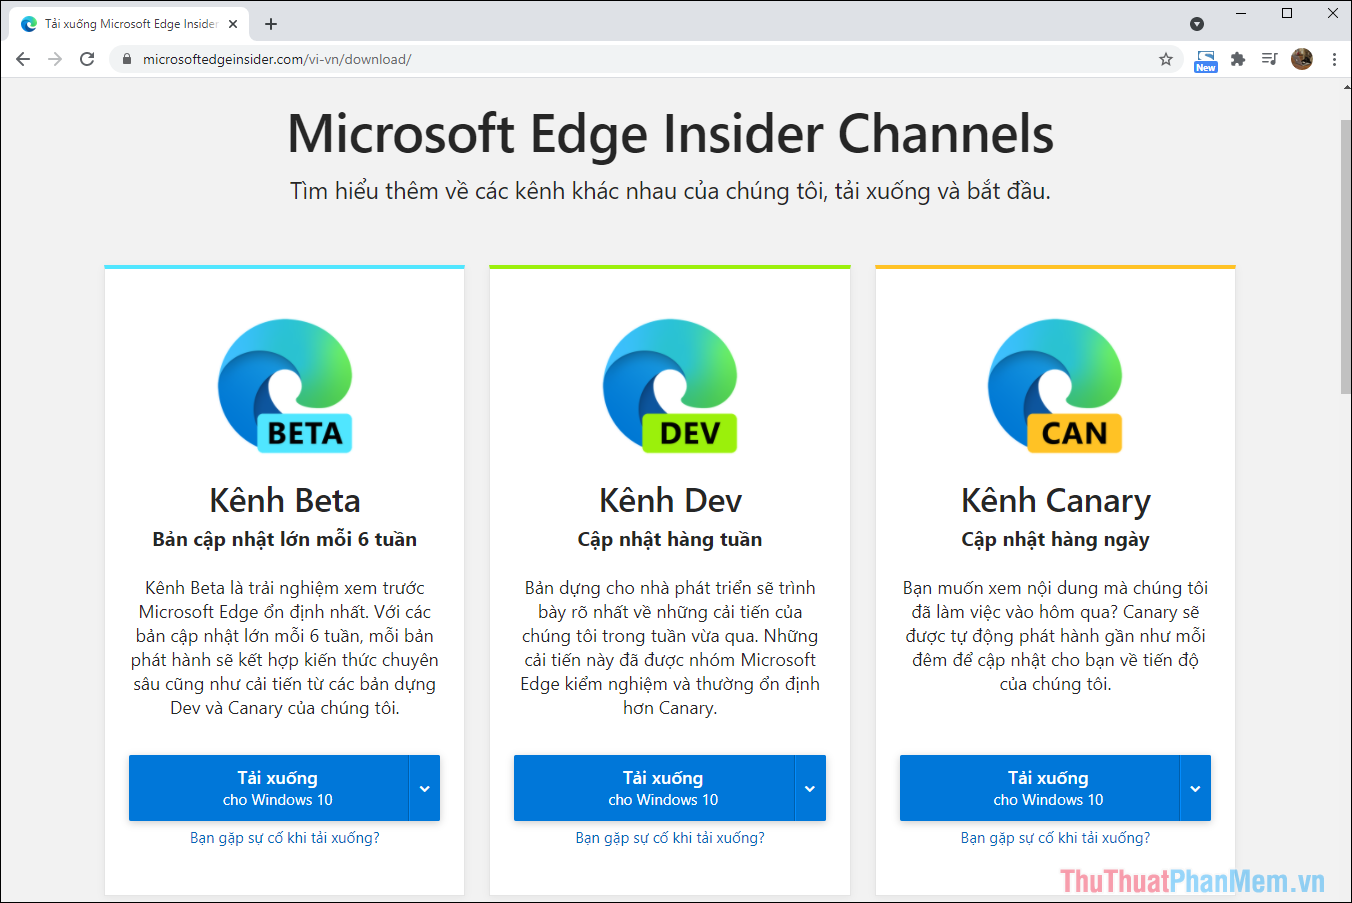The height and width of the screenshot is (903, 1352).
Task: Open the extension marked New
Action: (x=1206, y=61)
